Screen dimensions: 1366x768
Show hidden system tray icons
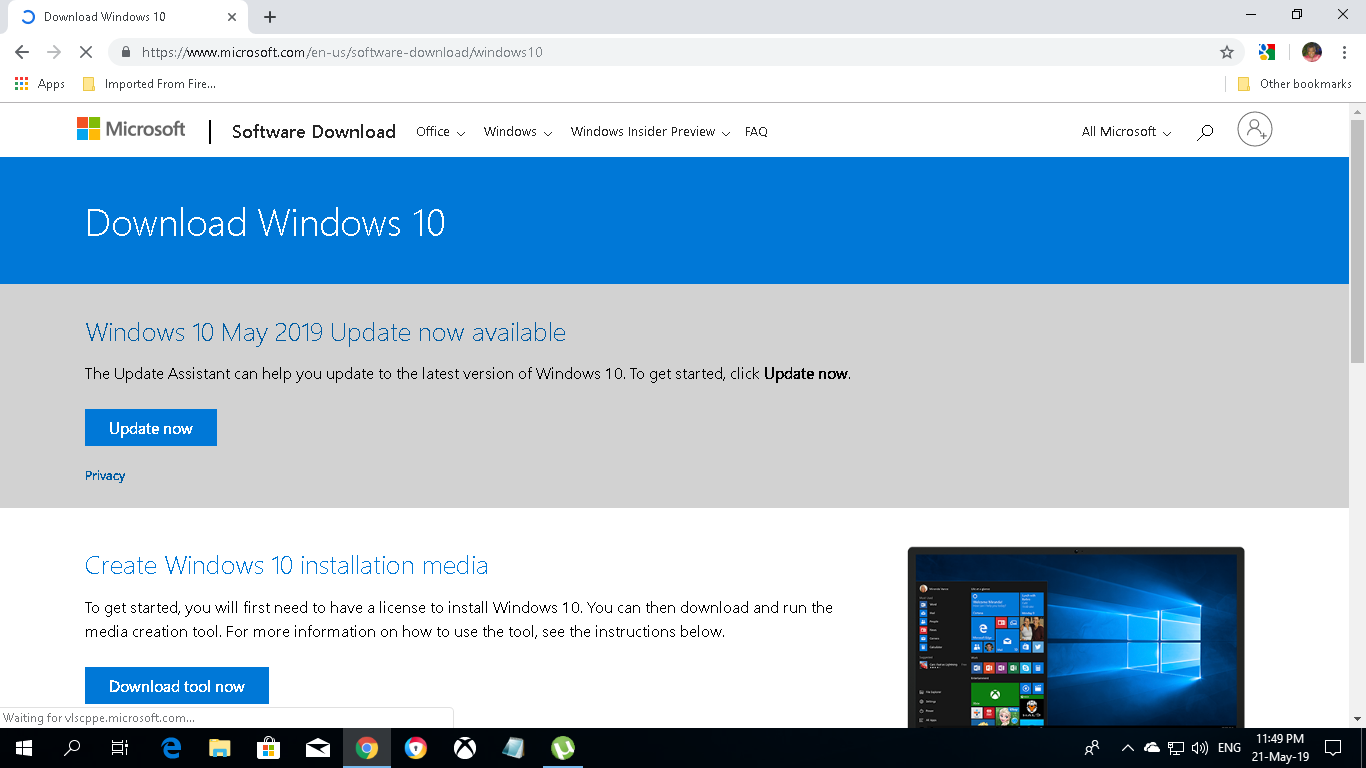tap(1128, 748)
